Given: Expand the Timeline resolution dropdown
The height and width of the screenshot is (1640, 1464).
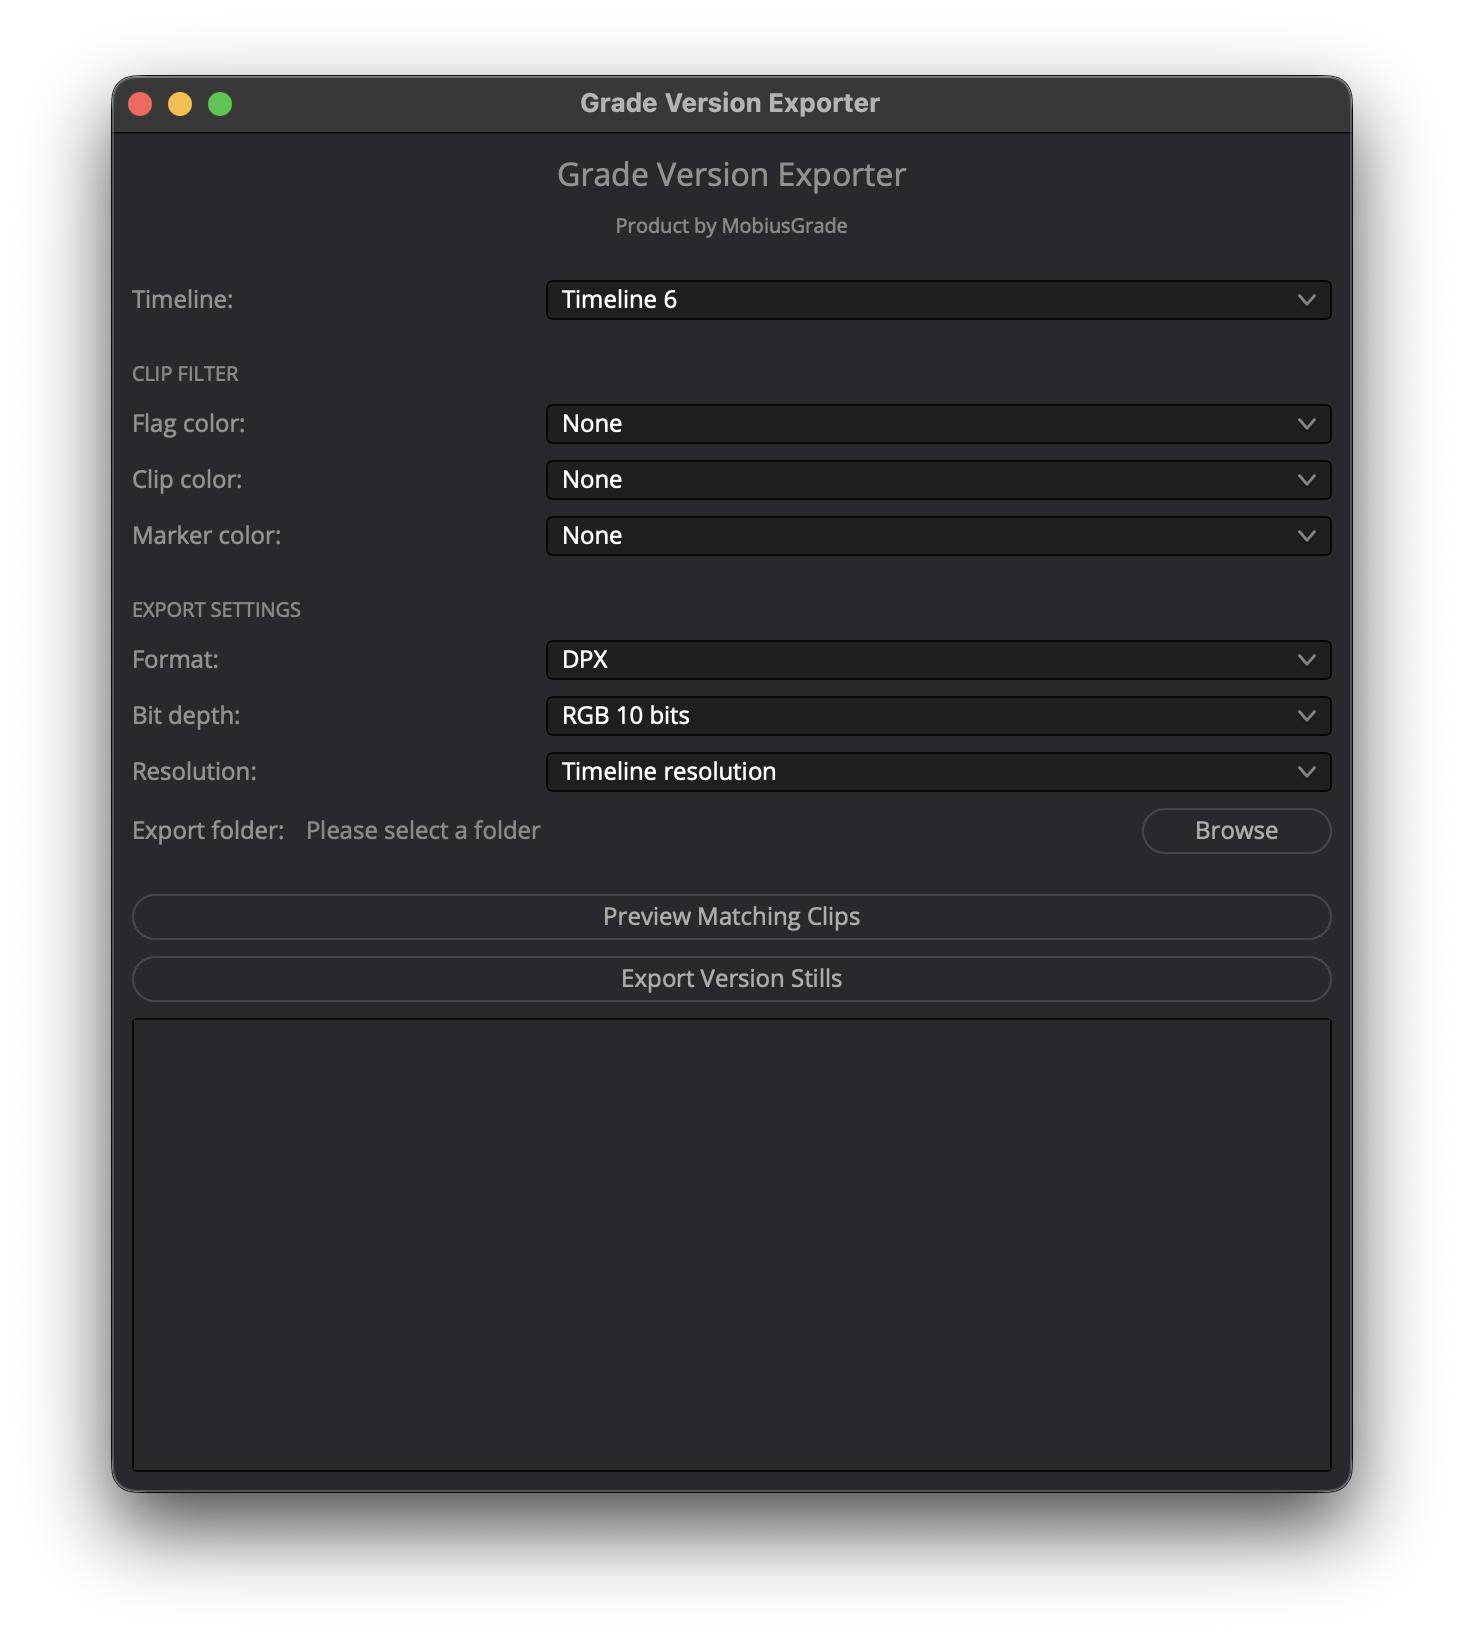Looking at the screenshot, I should (x=938, y=772).
